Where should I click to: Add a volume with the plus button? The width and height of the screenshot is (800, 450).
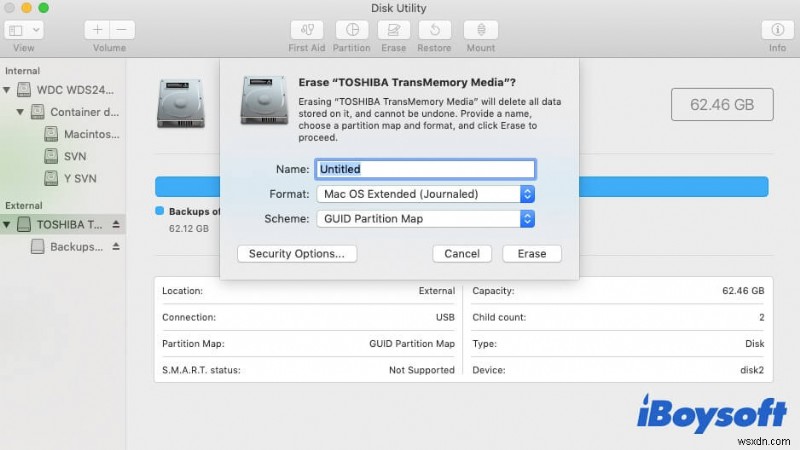(x=97, y=30)
